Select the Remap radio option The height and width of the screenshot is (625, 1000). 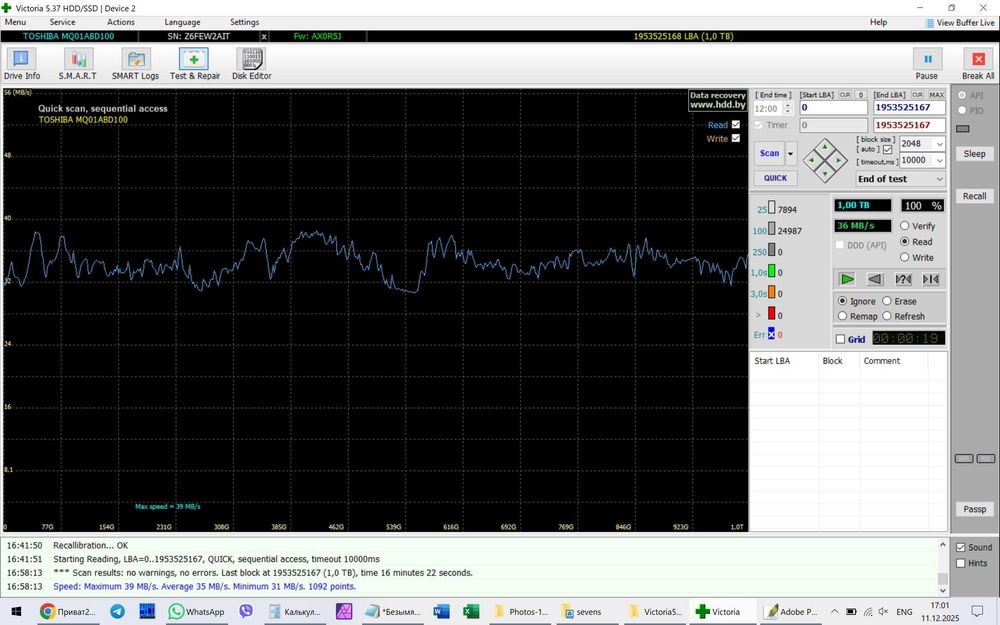(x=843, y=316)
